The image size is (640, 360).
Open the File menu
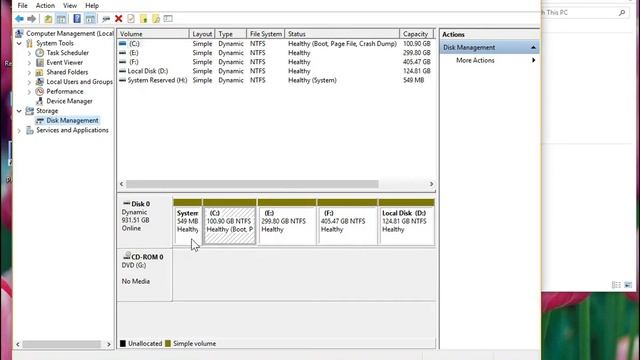click(x=22, y=5)
